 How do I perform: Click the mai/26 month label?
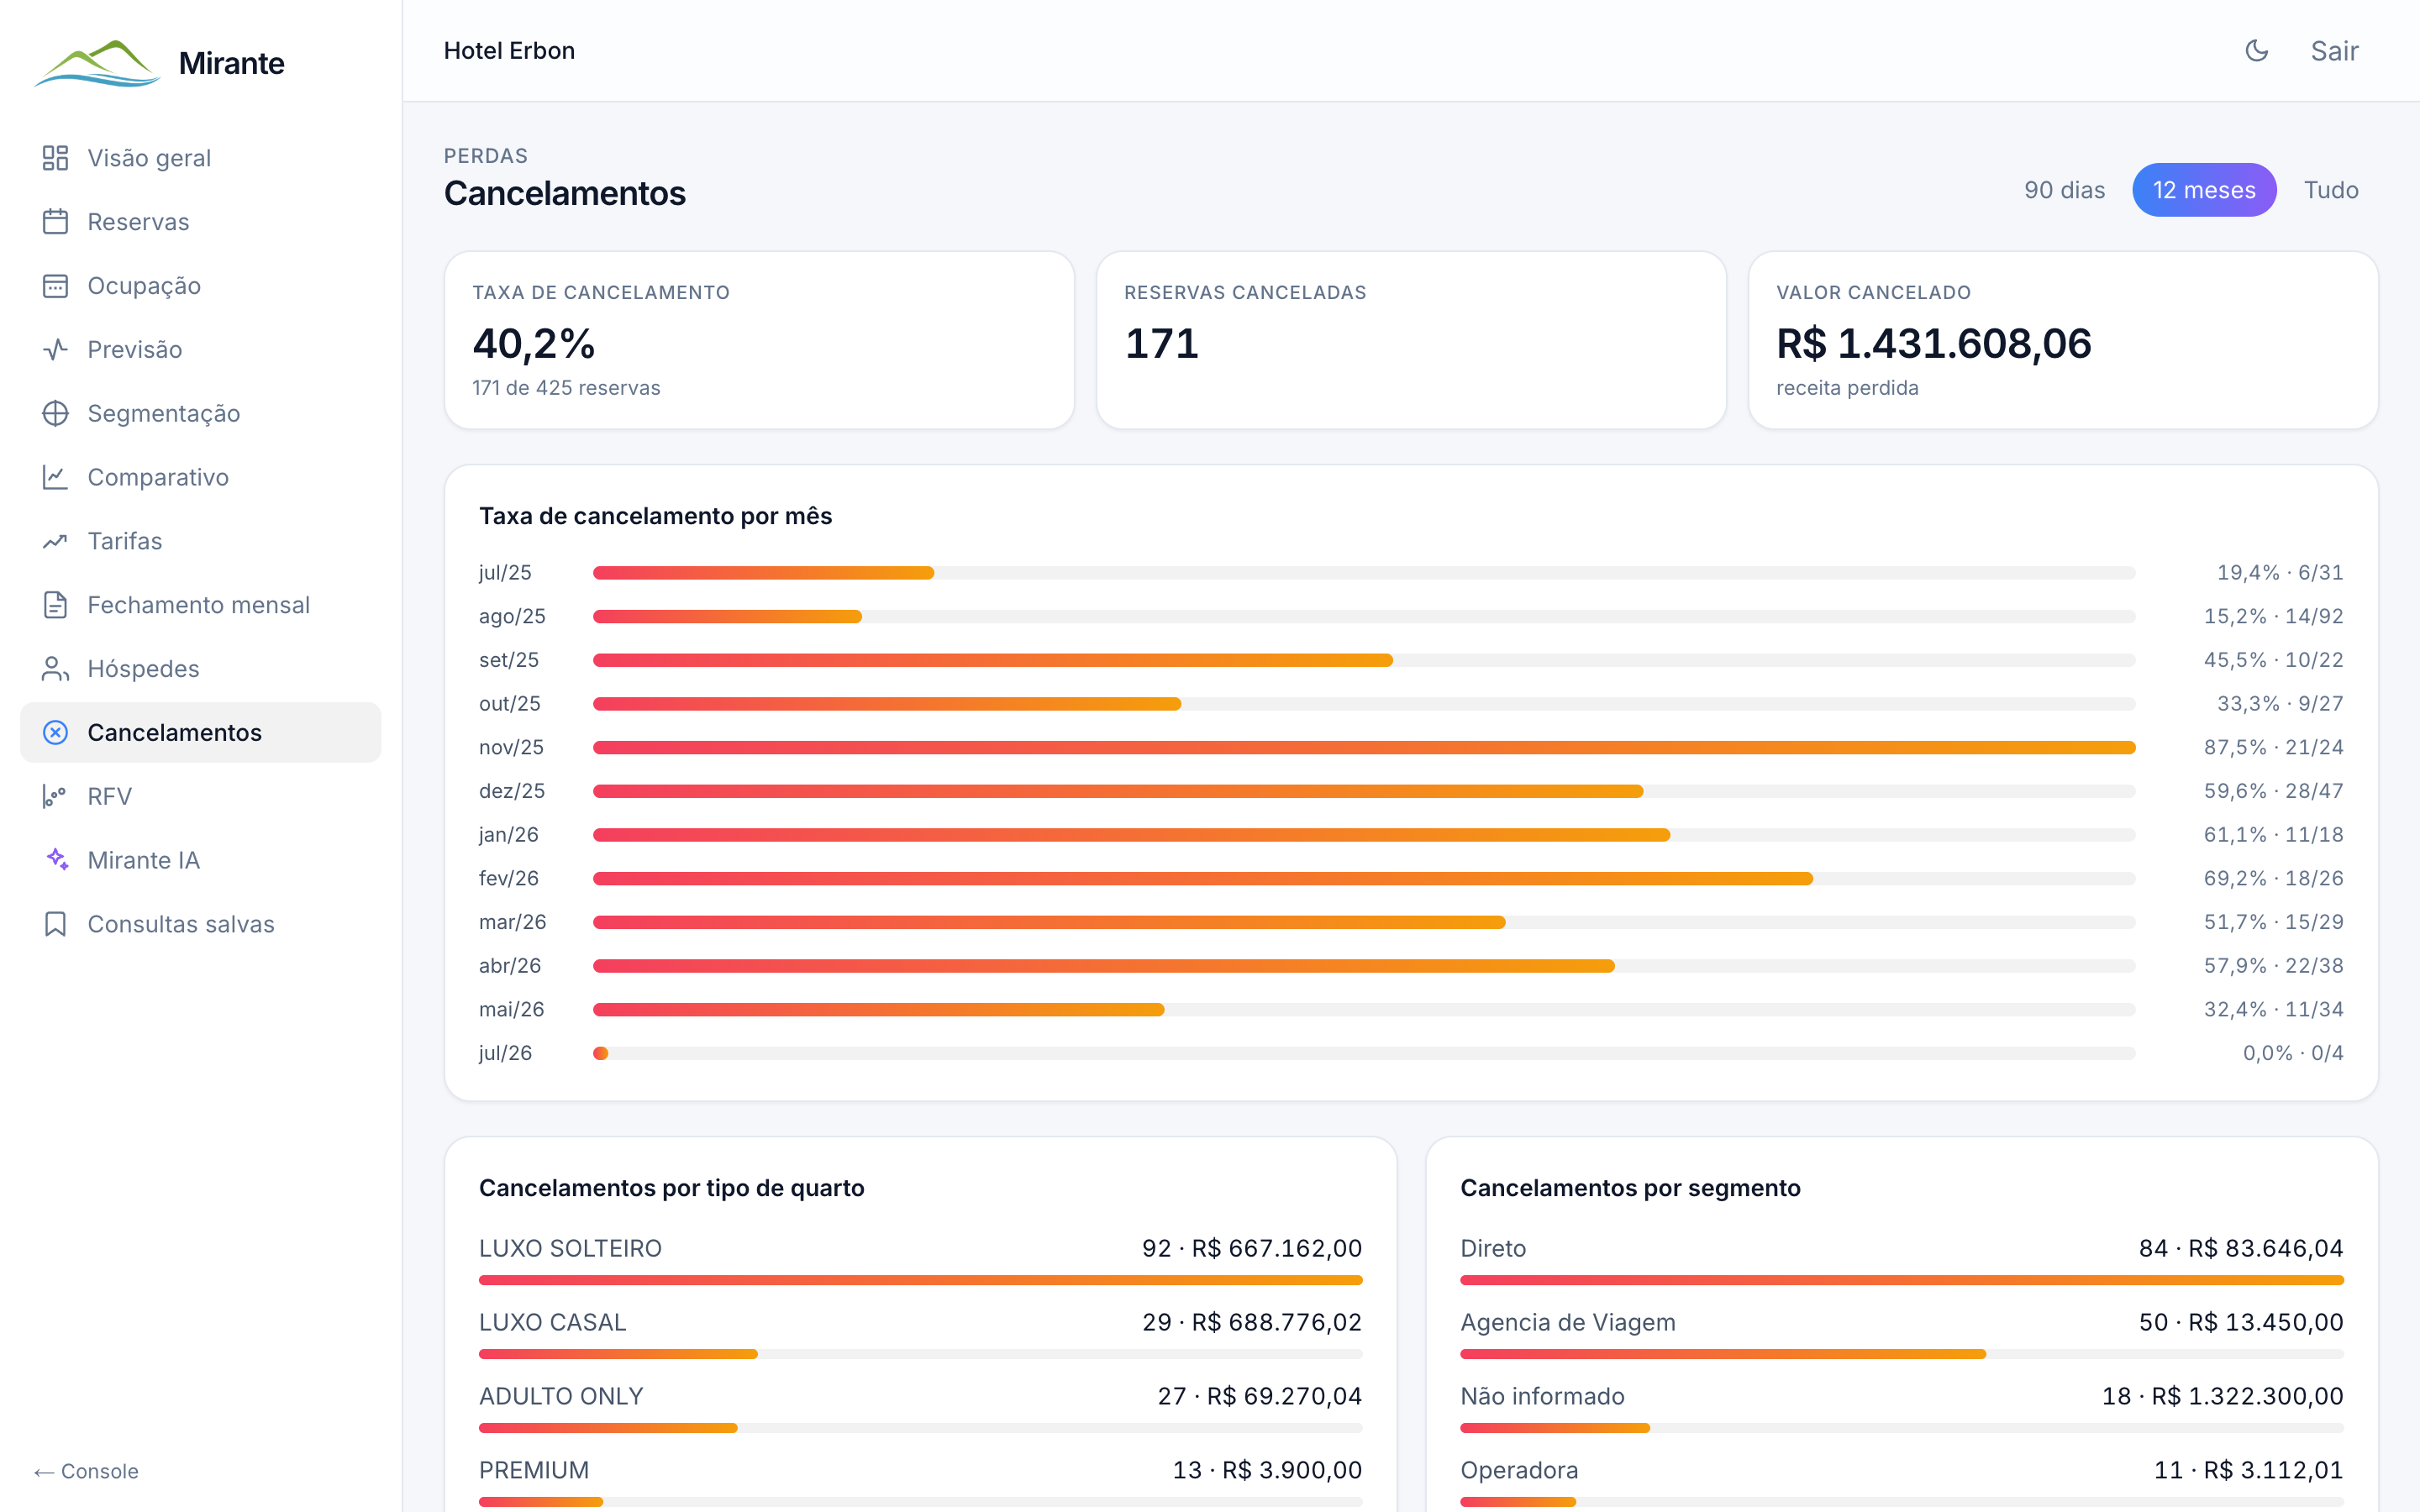point(512,1010)
